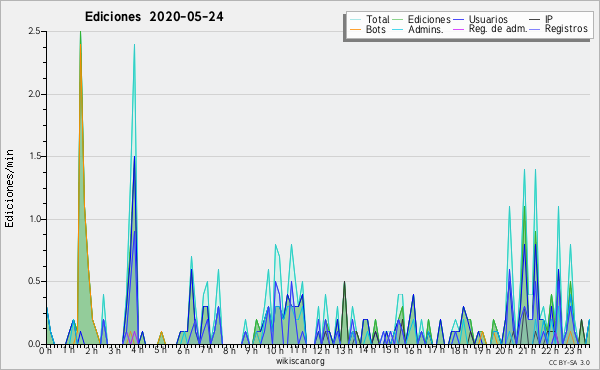This screenshot has height=370, width=600.
Task: Click the Bots orange legend line
Action: (x=355, y=29)
